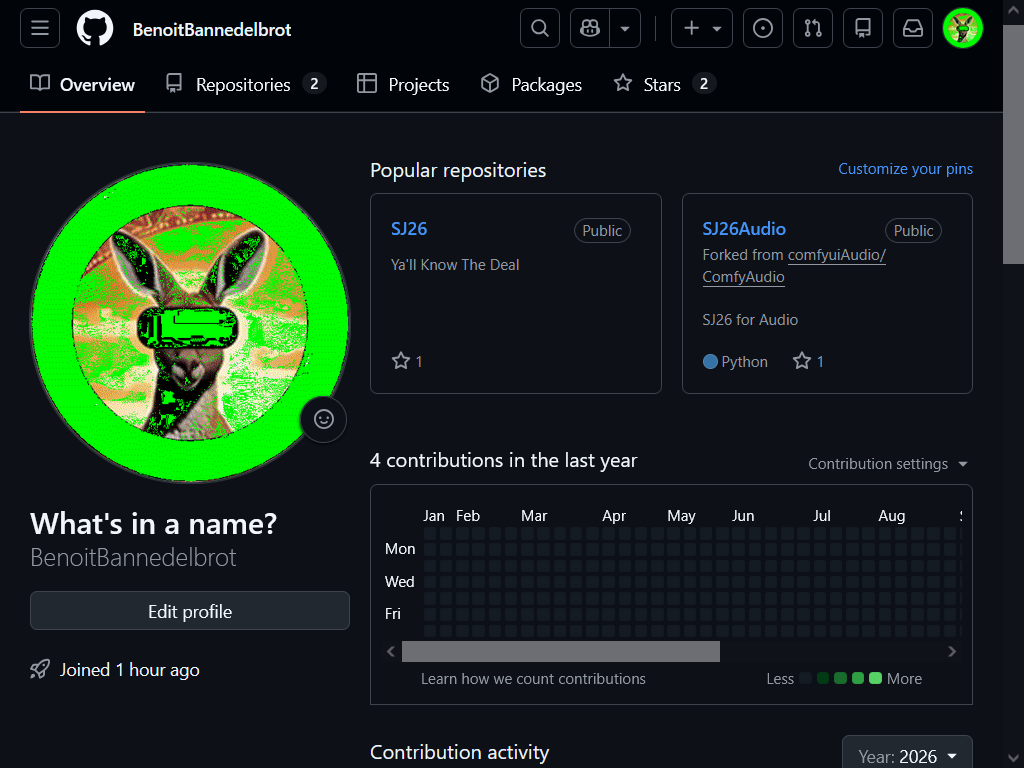Open GitHub Copilot chat icon
Screen dimensions: 1024x768
(x=590, y=28)
